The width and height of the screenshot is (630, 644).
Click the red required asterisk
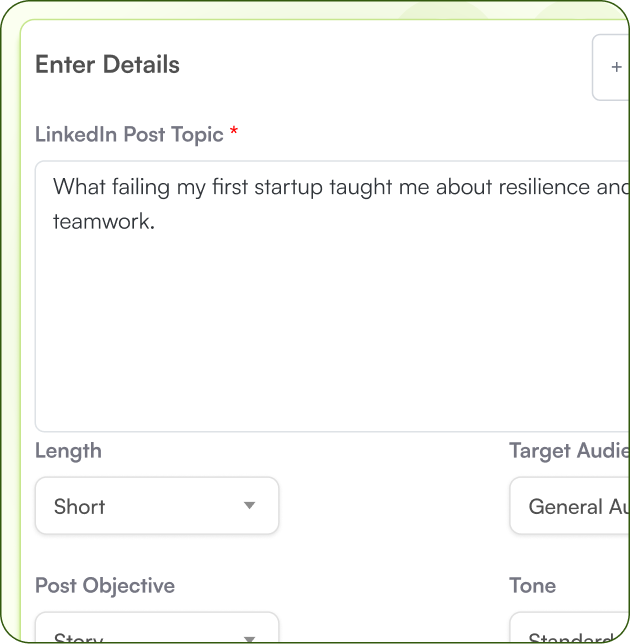(x=234, y=133)
